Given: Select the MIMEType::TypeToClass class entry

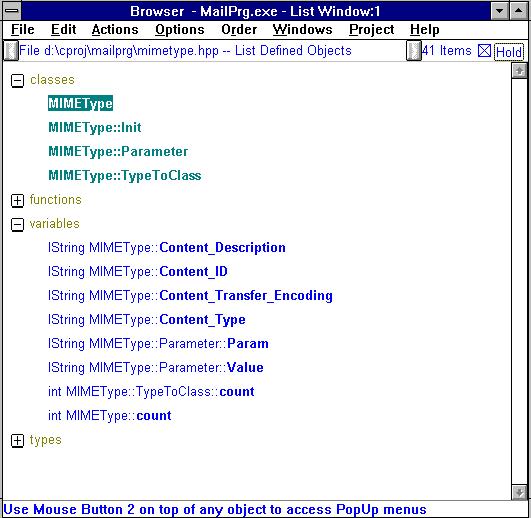Looking at the screenshot, I should [125, 176].
